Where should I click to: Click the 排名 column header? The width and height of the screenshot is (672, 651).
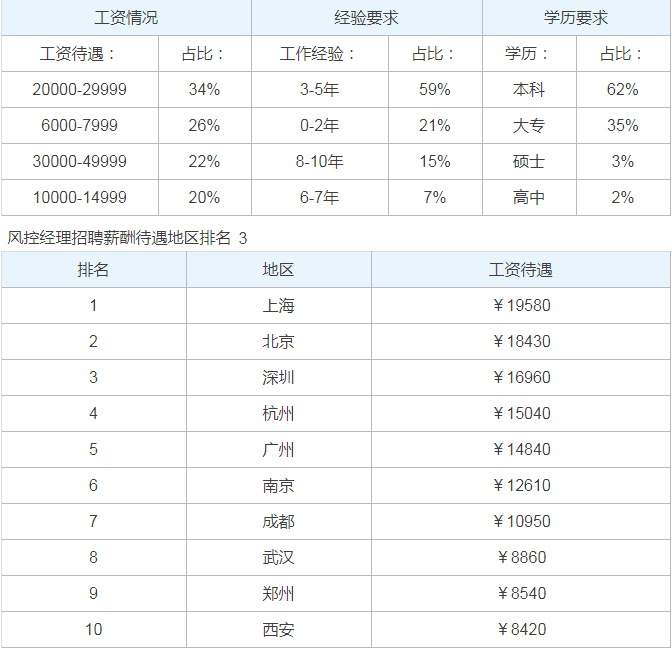tap(94, 270)
